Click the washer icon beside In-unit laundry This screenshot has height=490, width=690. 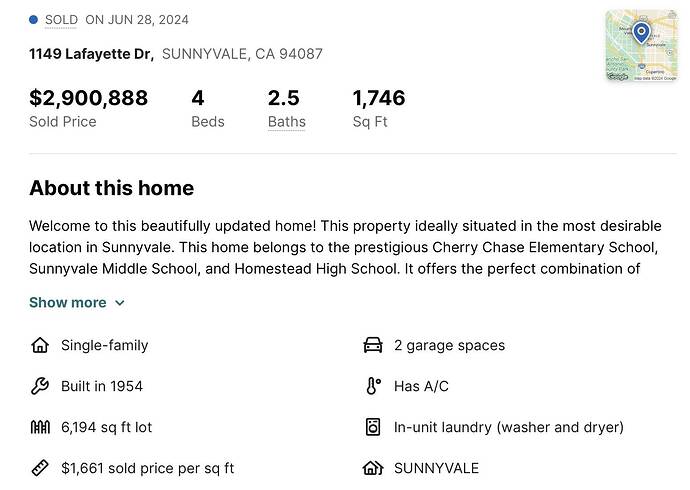coord(373,427)
